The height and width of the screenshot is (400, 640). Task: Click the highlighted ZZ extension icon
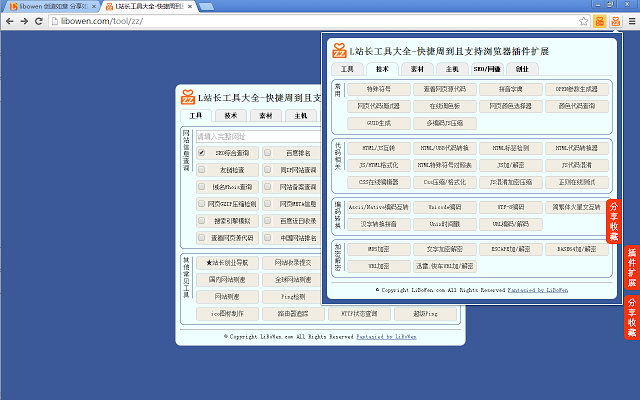click(616, 21)
